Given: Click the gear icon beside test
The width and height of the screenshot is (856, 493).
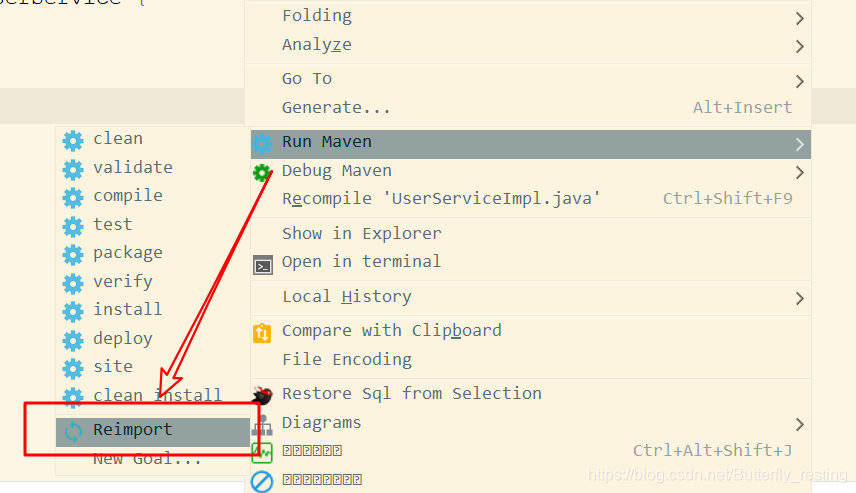Looking at the screenshot, I should [73, 226].
